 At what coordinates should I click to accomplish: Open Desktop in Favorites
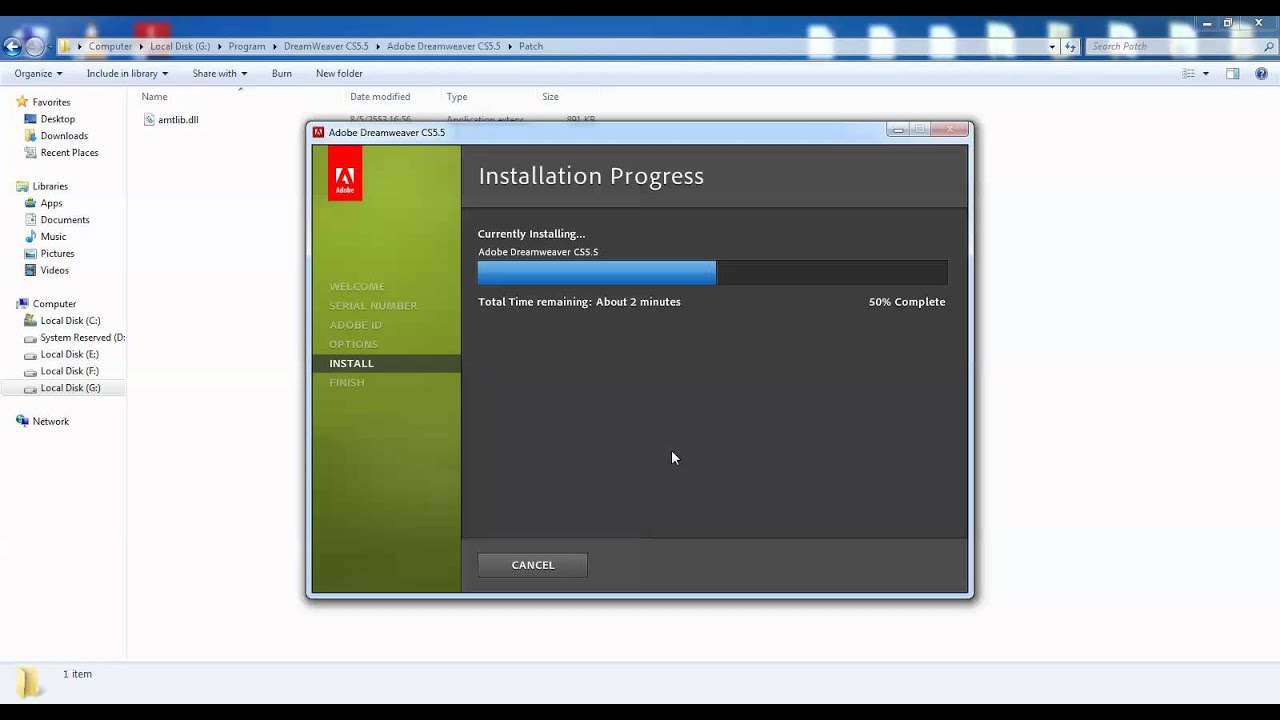point(58,119)
